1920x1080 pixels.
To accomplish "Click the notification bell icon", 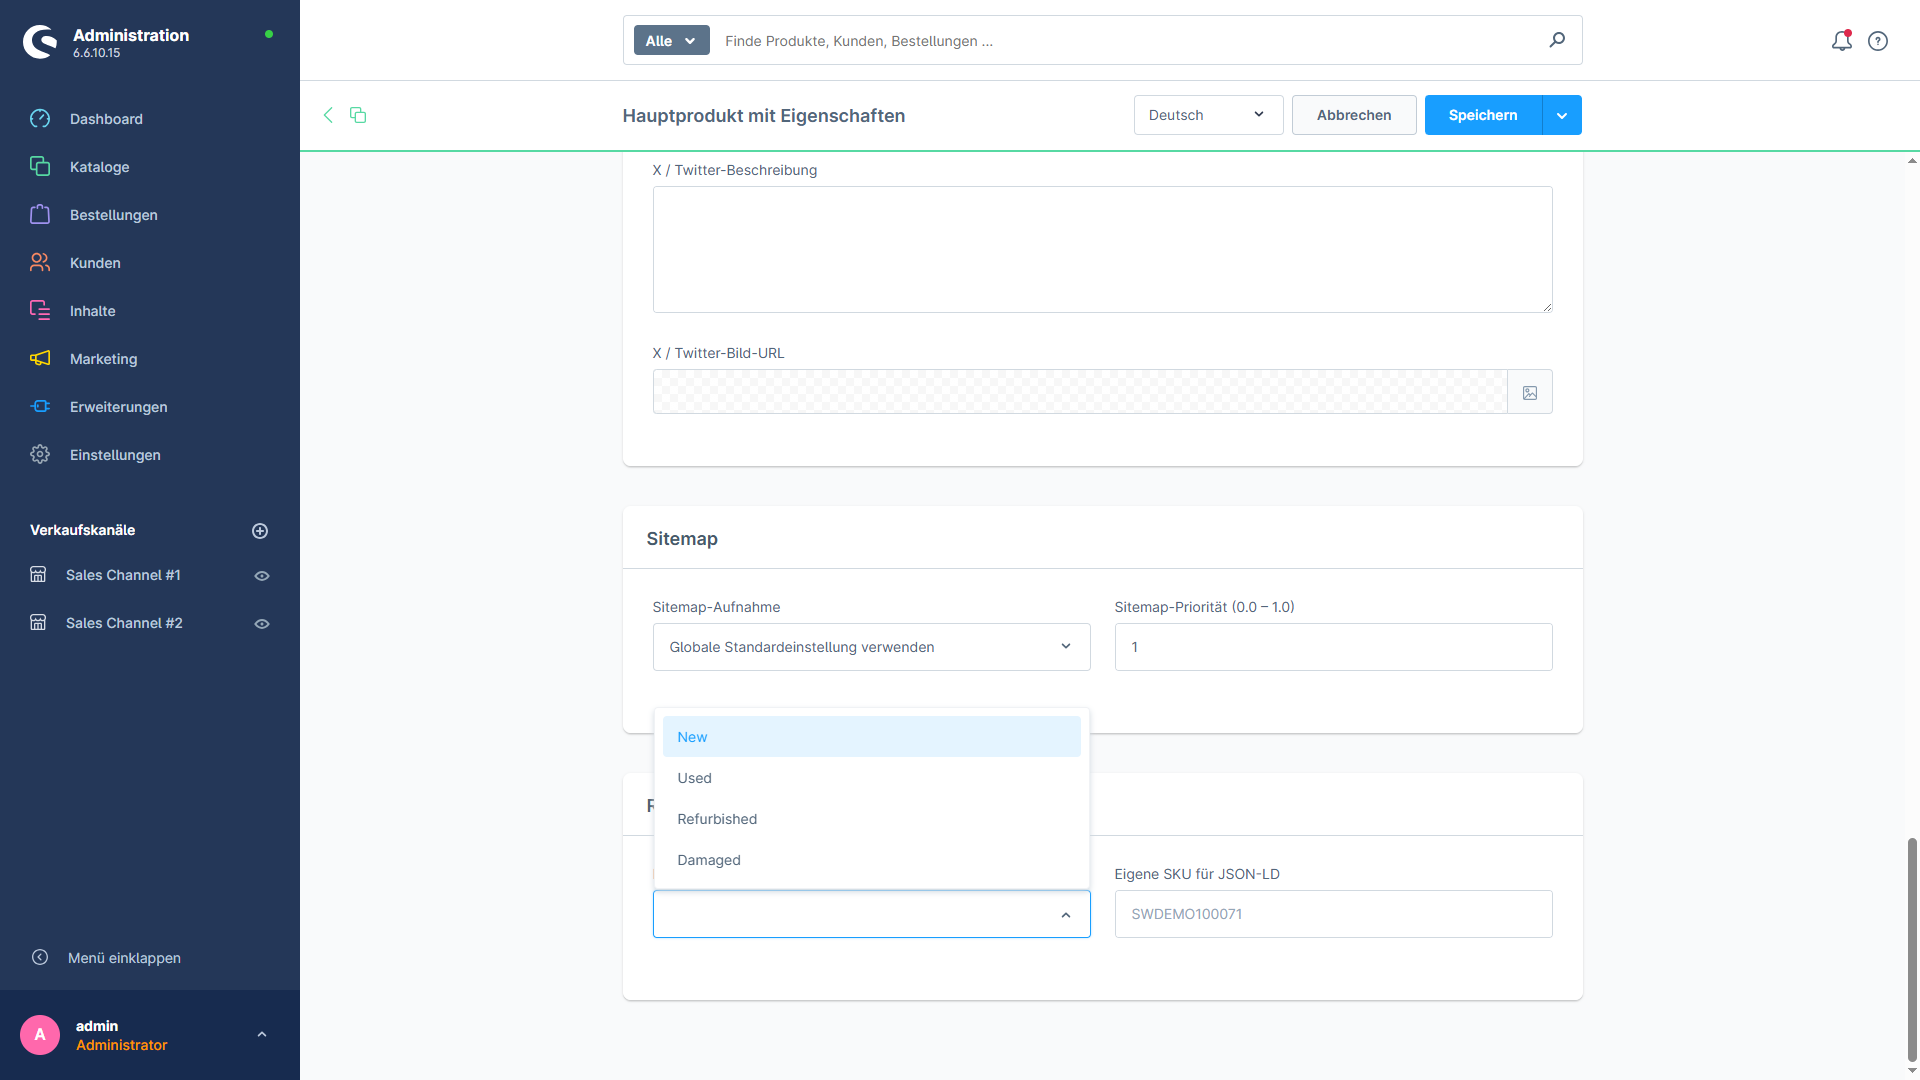I will click(1841, 41).
